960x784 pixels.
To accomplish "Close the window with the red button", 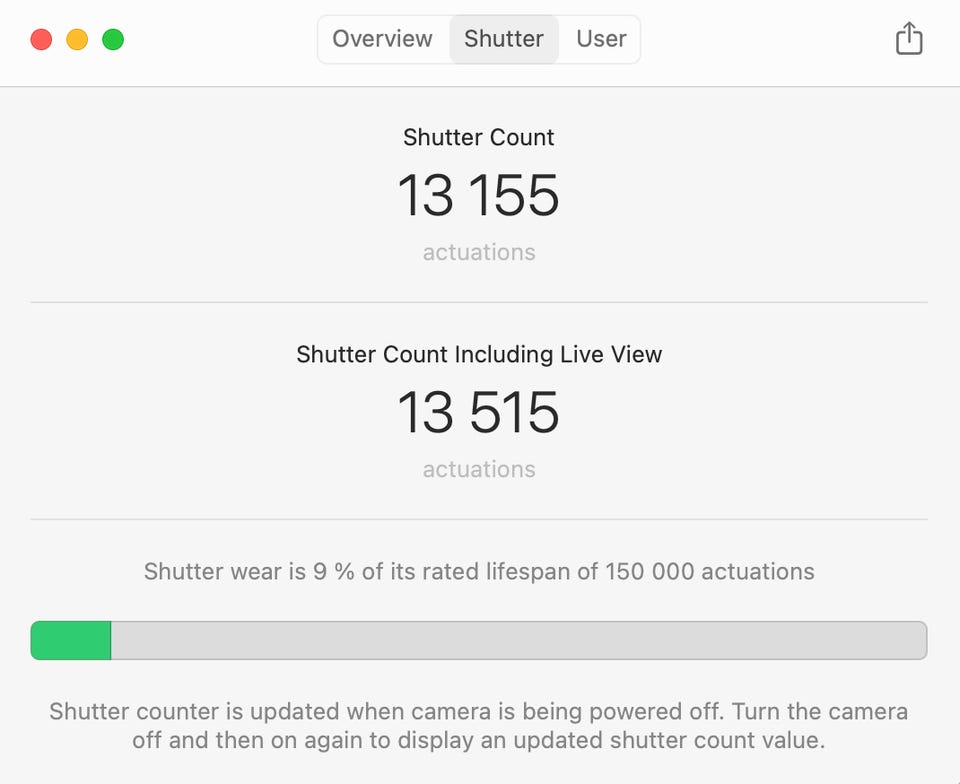I will 41,40.
